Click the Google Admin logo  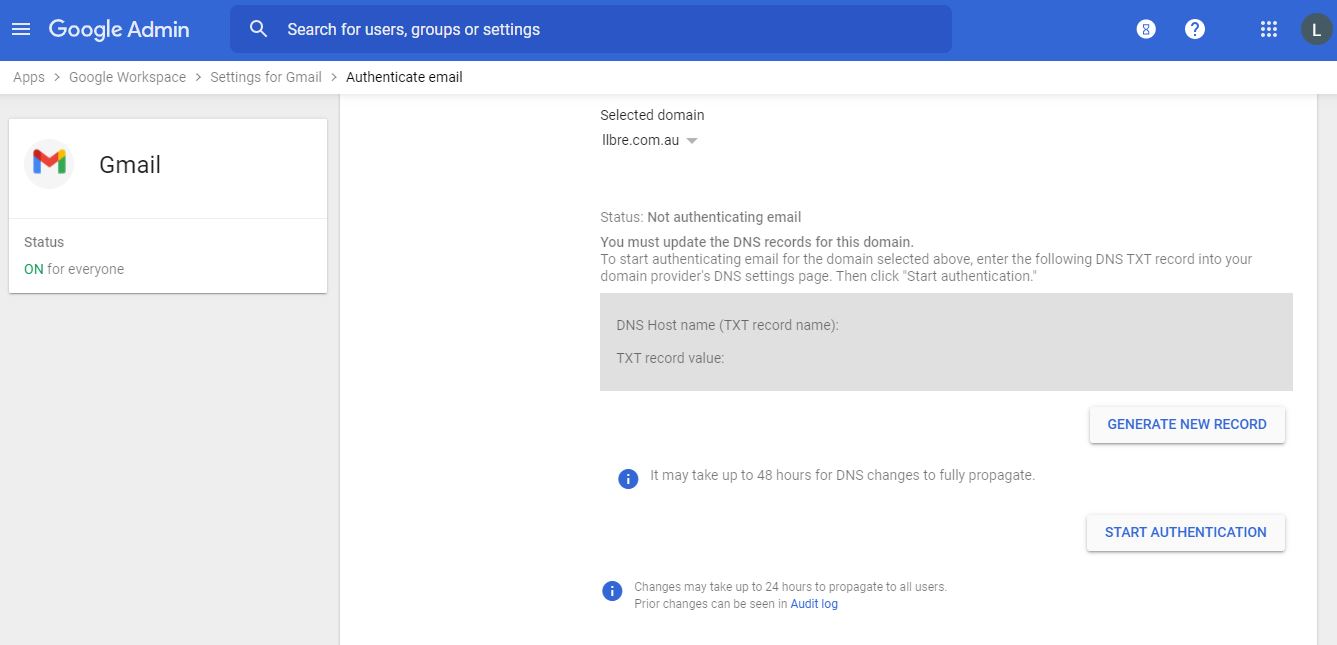click(119, 29)
